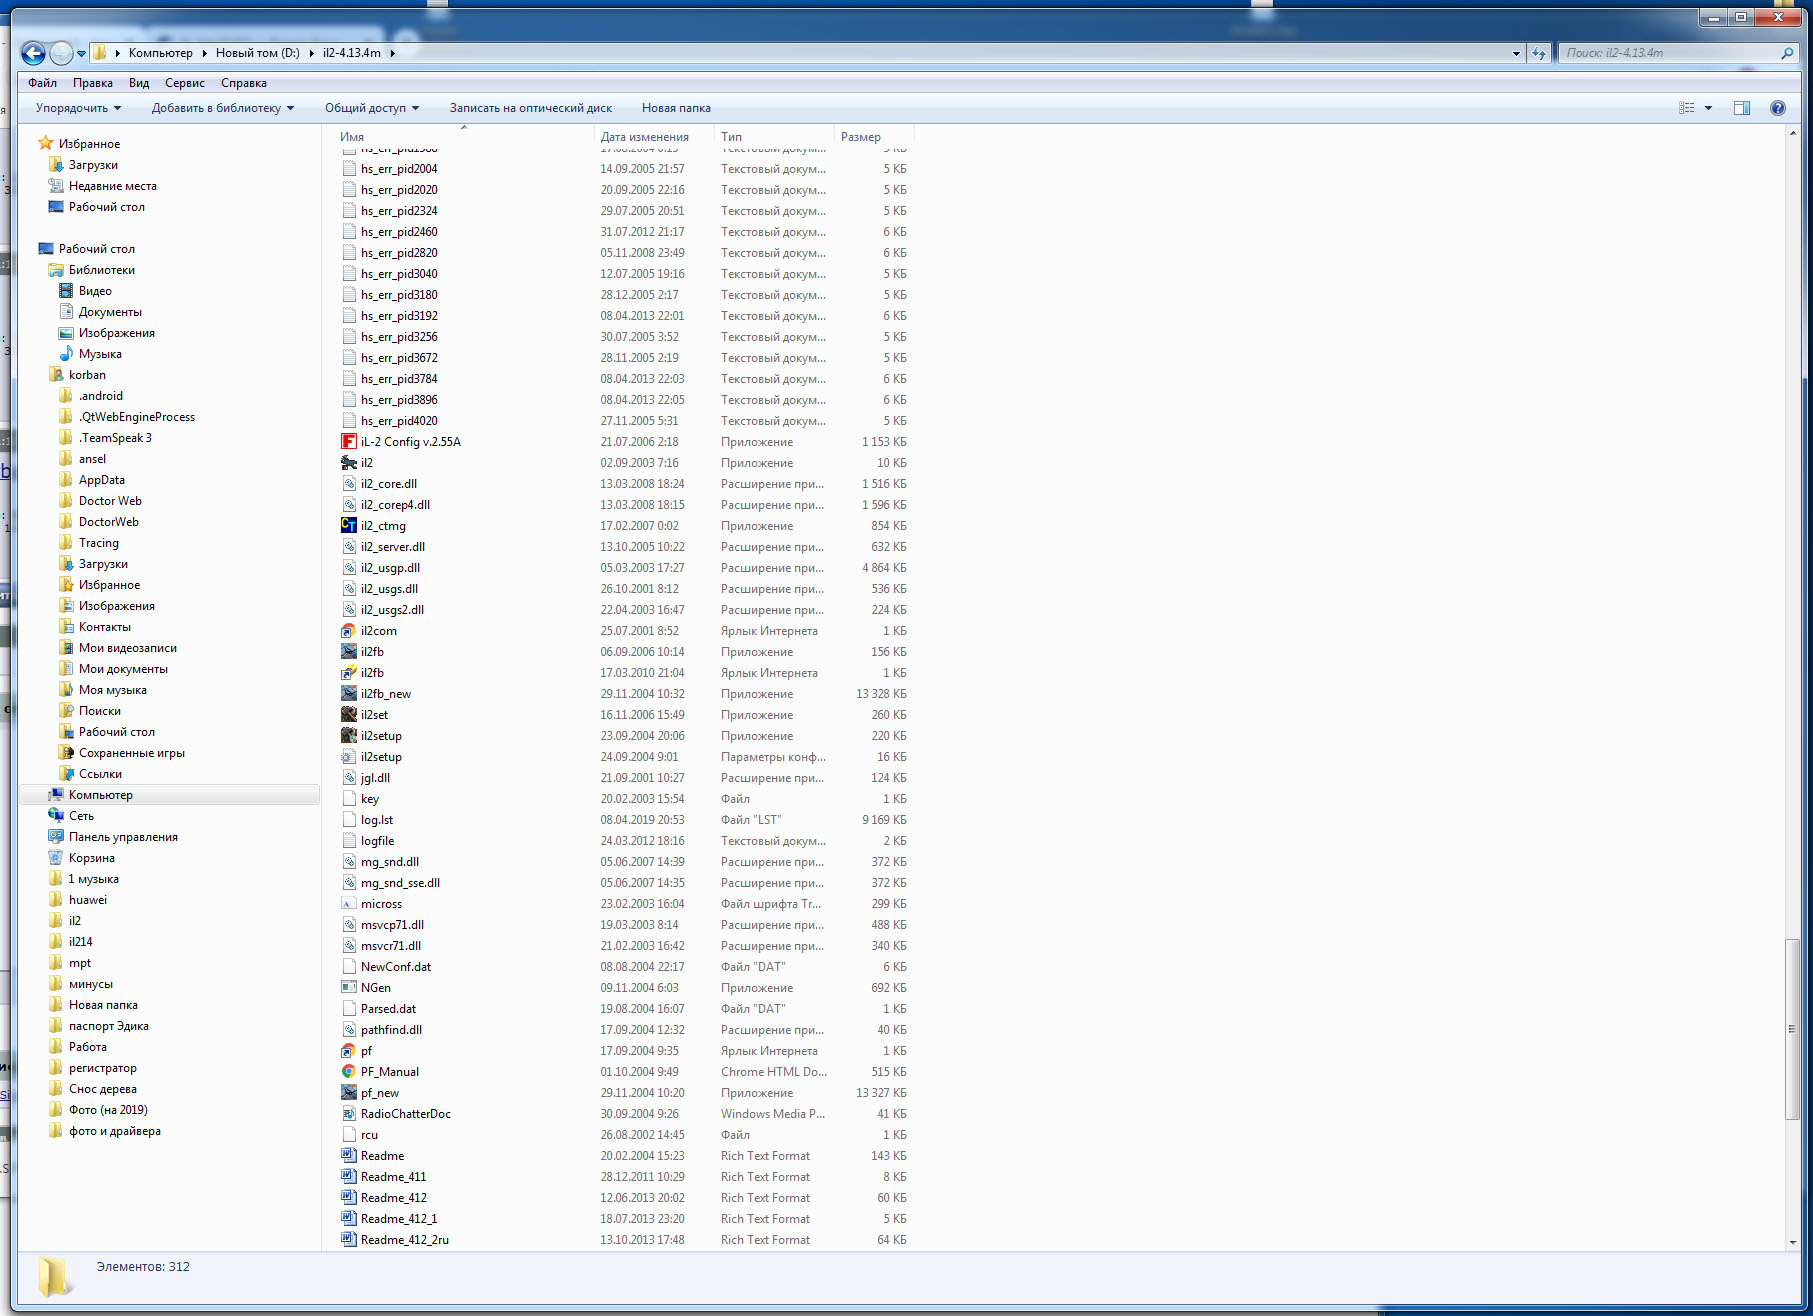The height and width of the screenshot is (1316, 1813).
Task: Open the Справка menu
Action: coord(244,83)
